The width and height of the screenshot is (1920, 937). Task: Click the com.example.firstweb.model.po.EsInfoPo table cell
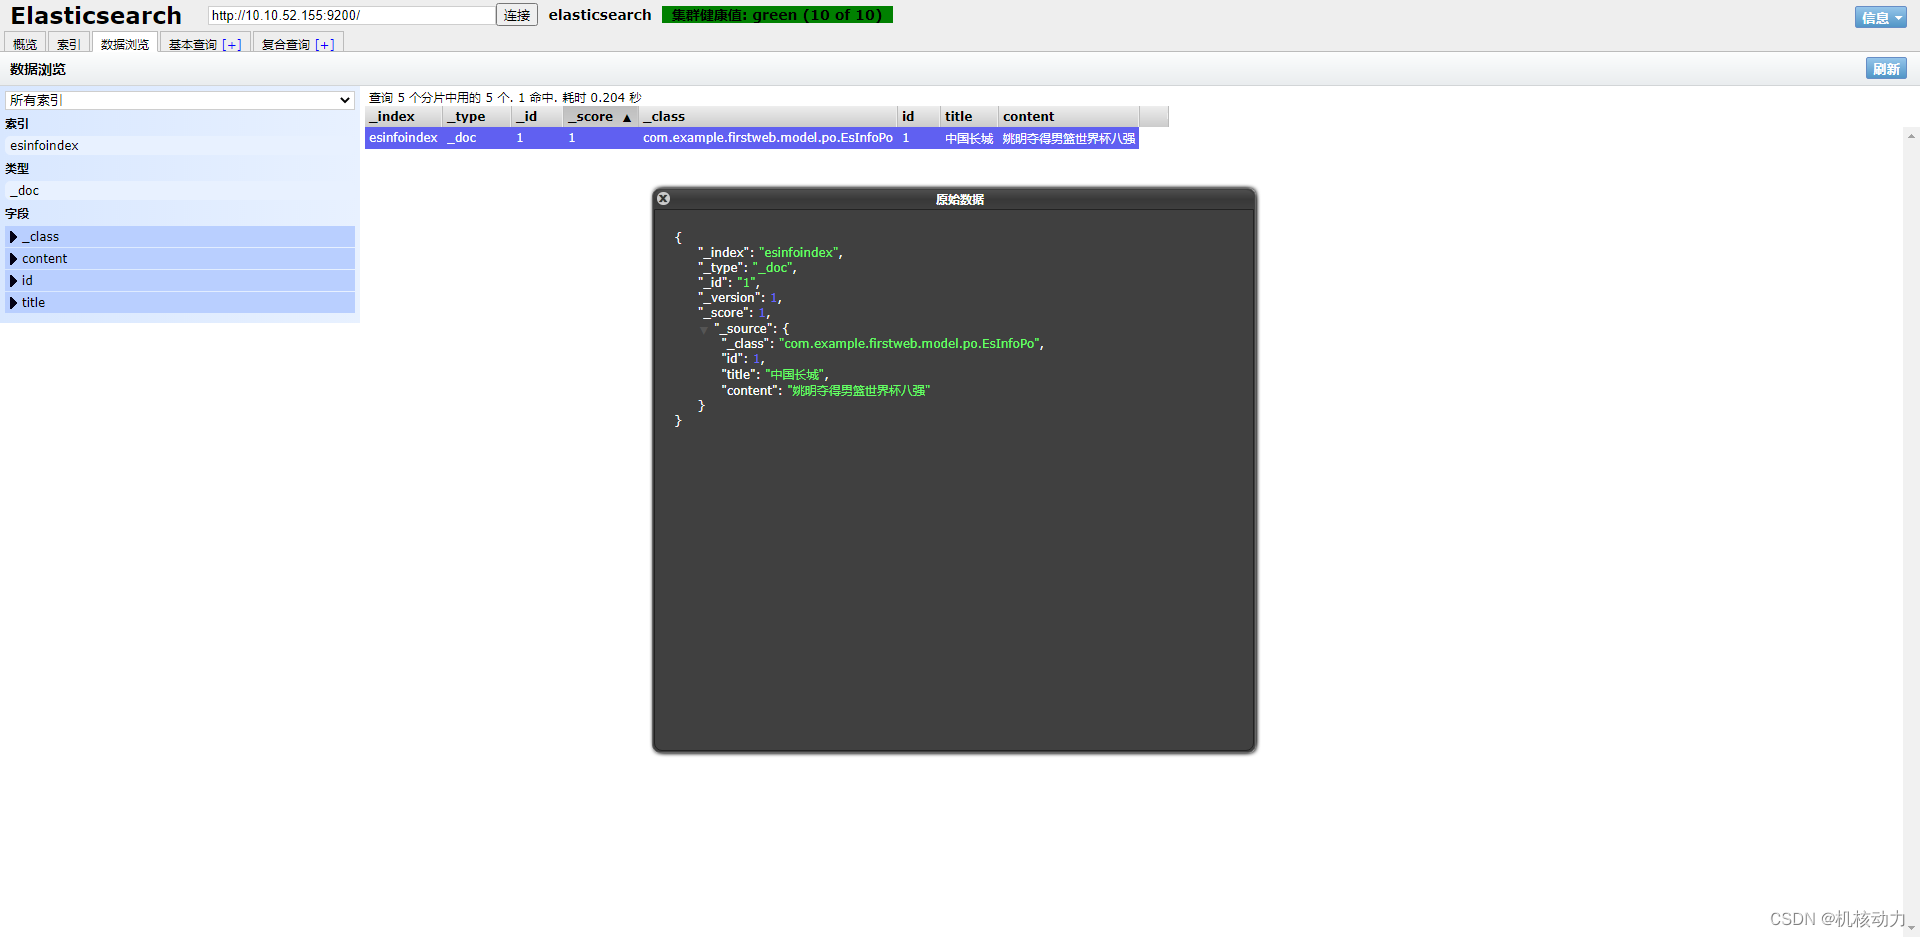768,138
